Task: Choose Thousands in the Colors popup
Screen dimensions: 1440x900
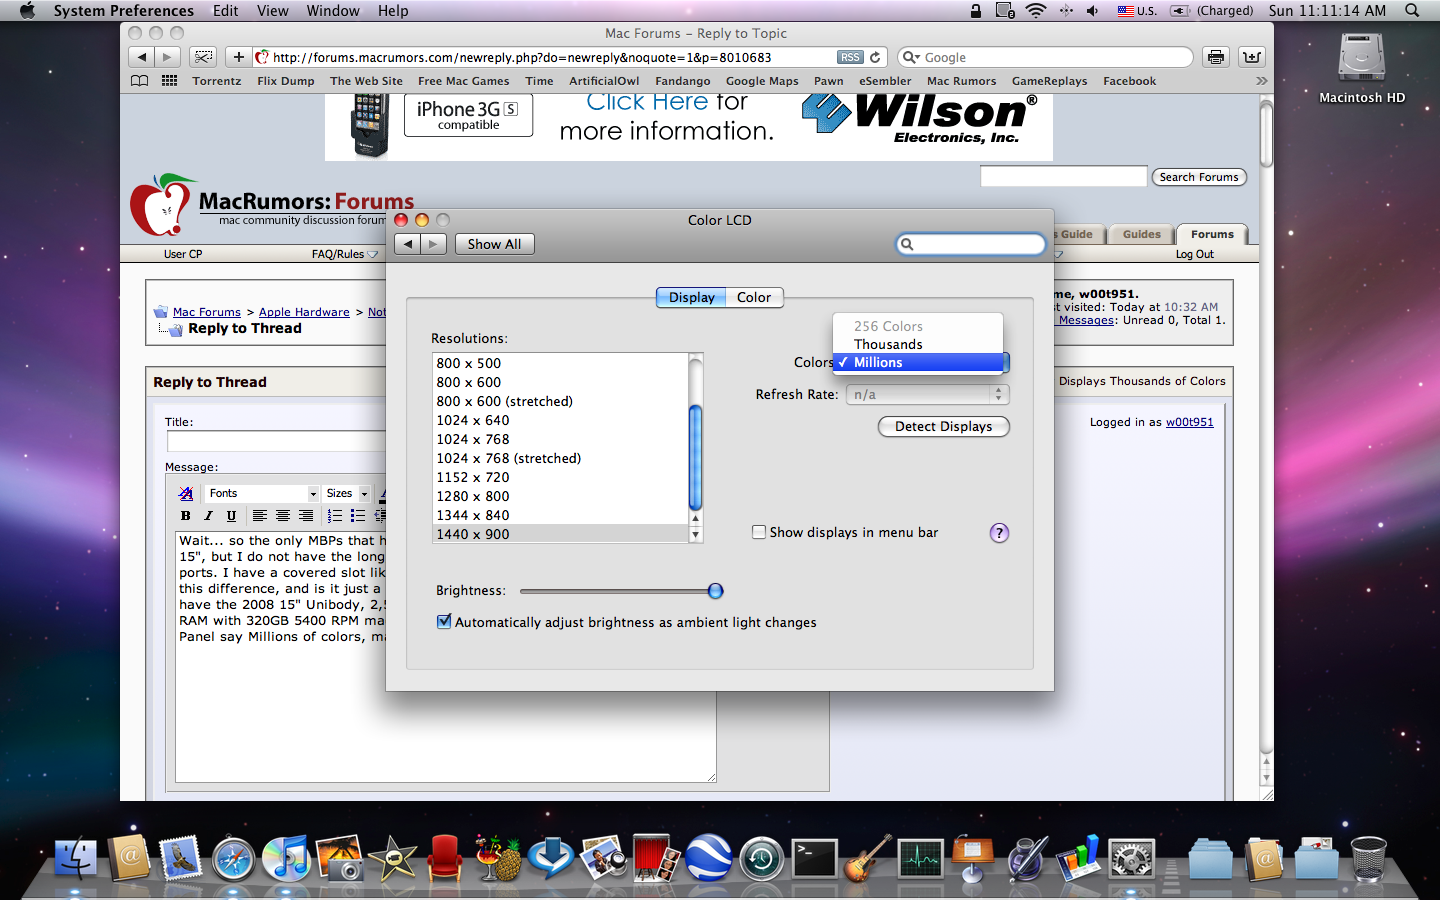Action: pyautogui.click(x=918, y=344)
